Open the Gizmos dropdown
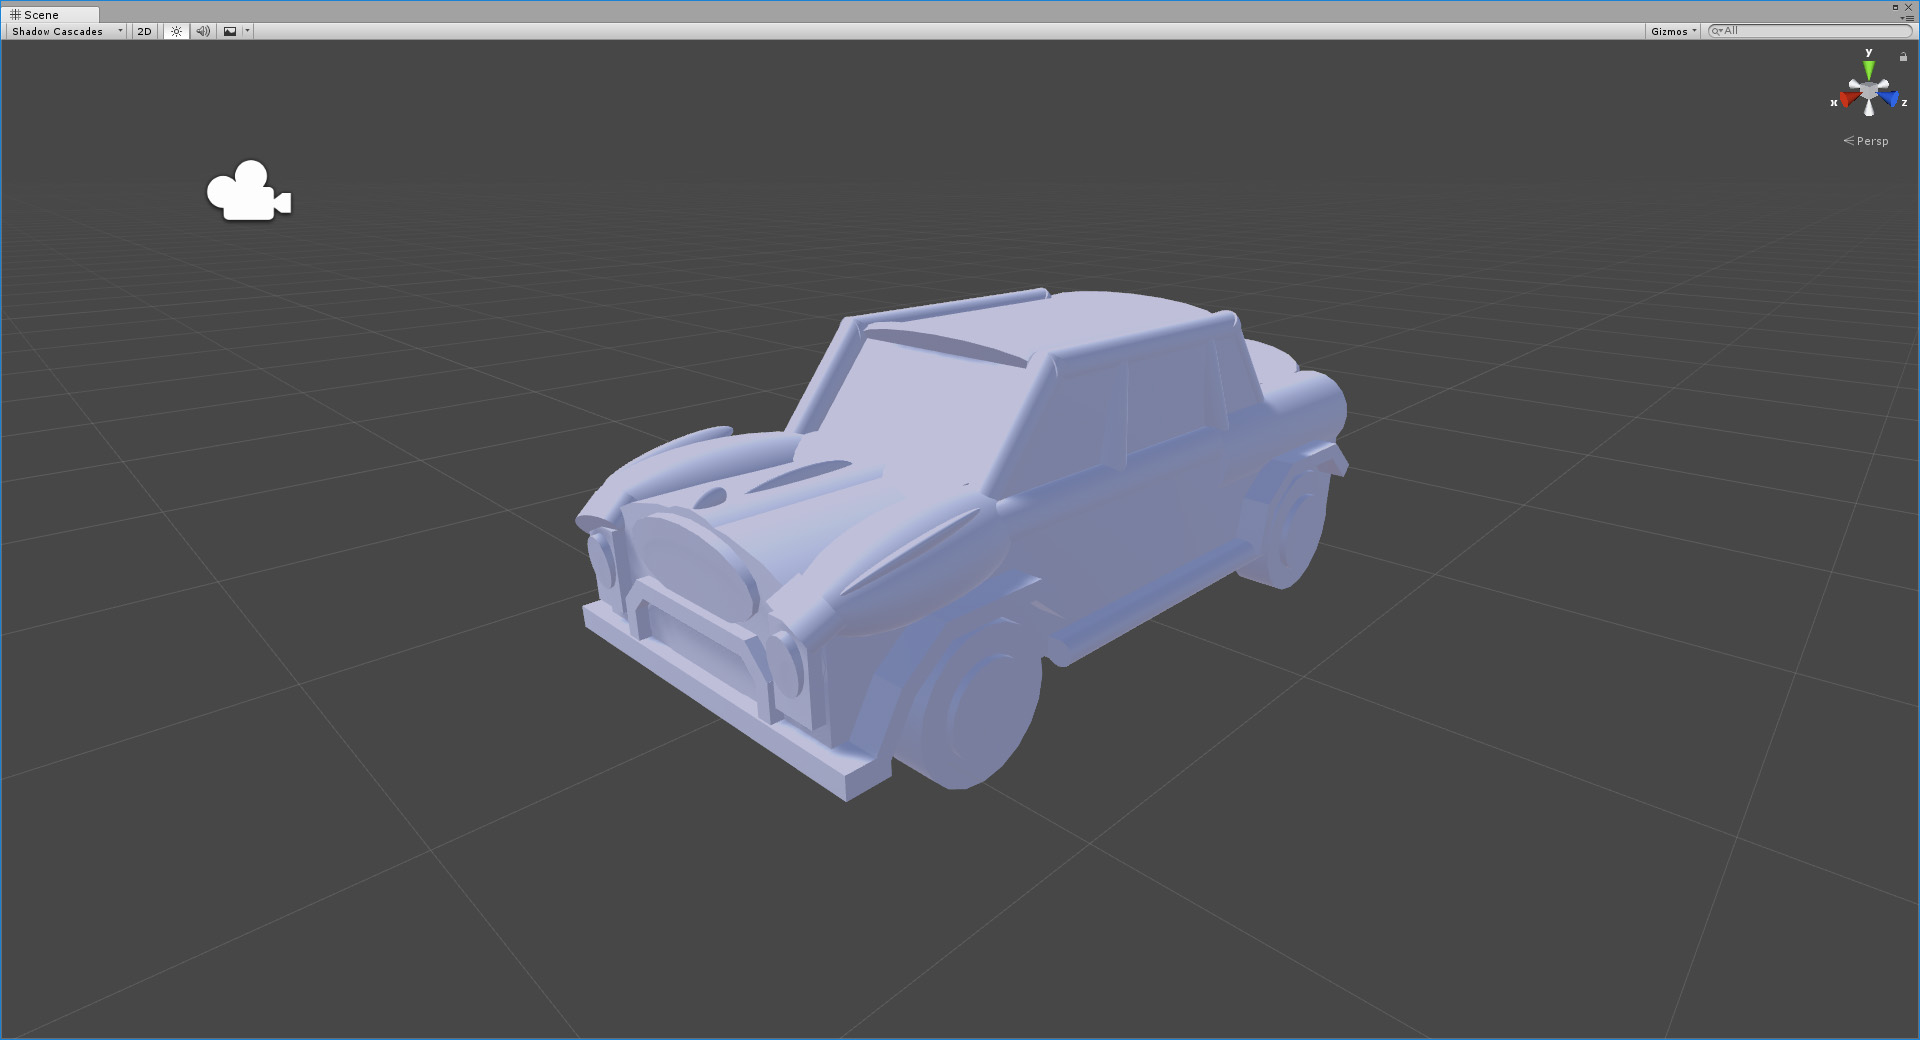The width and height of the screenshot is (1920, 1040). tap(1671, 31)
